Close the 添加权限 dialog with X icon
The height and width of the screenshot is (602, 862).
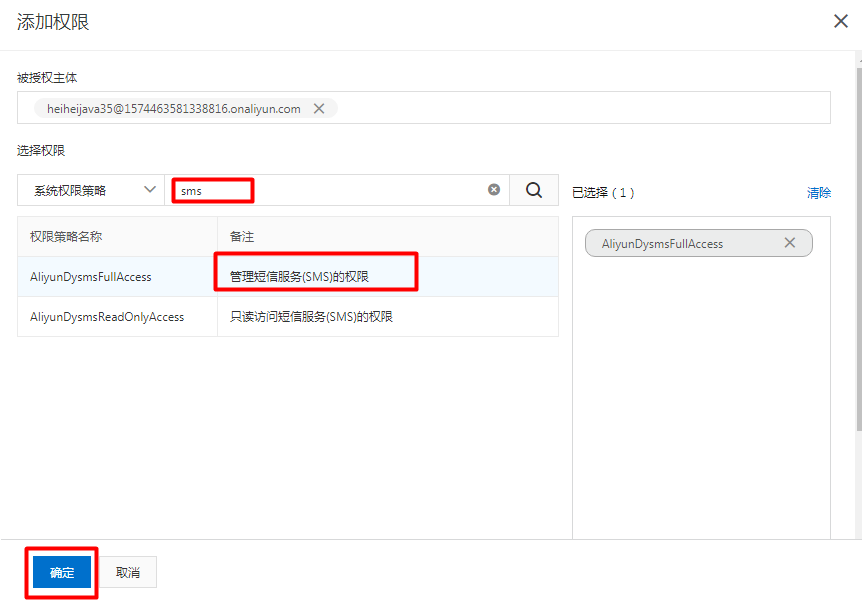(x=841, y=21)
